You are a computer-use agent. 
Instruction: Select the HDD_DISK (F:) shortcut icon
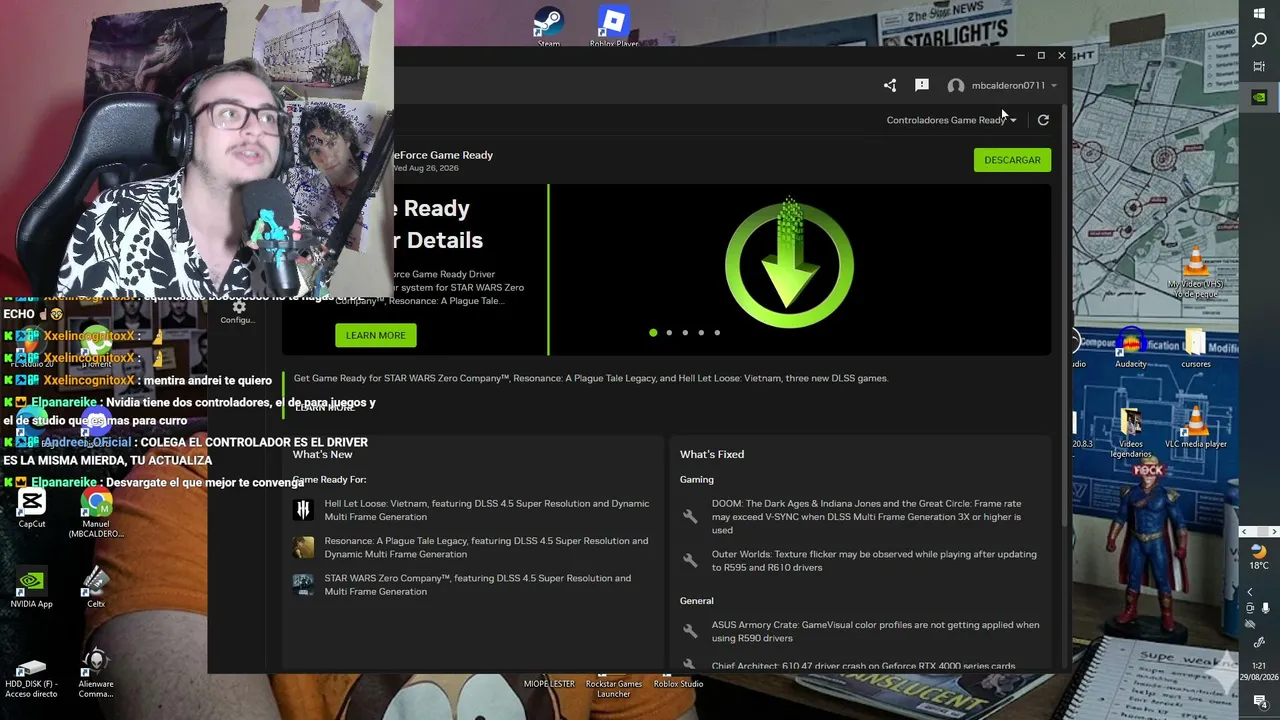(31, 679)
